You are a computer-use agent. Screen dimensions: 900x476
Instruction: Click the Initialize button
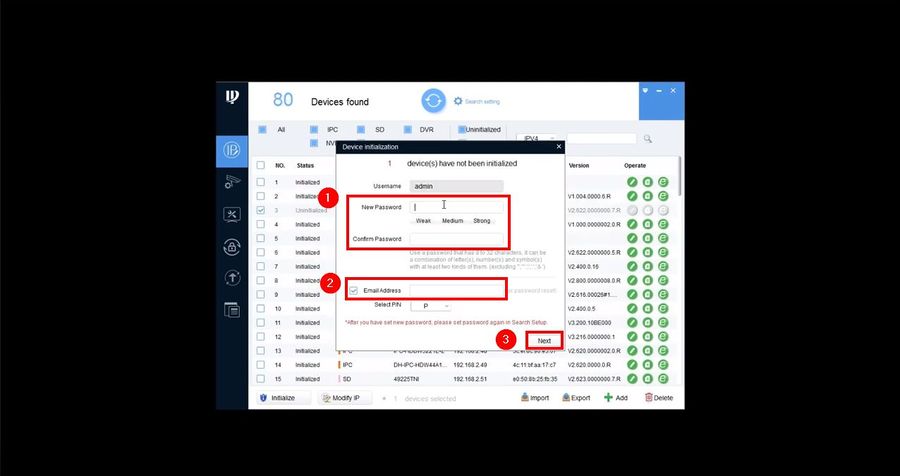click(x=283, y=398)
